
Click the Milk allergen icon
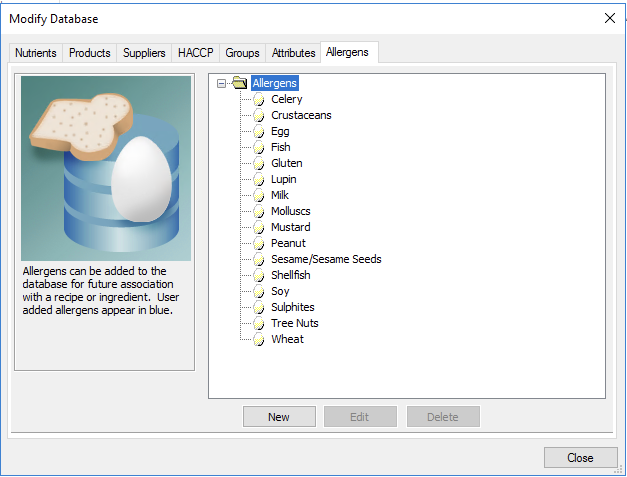259,195
